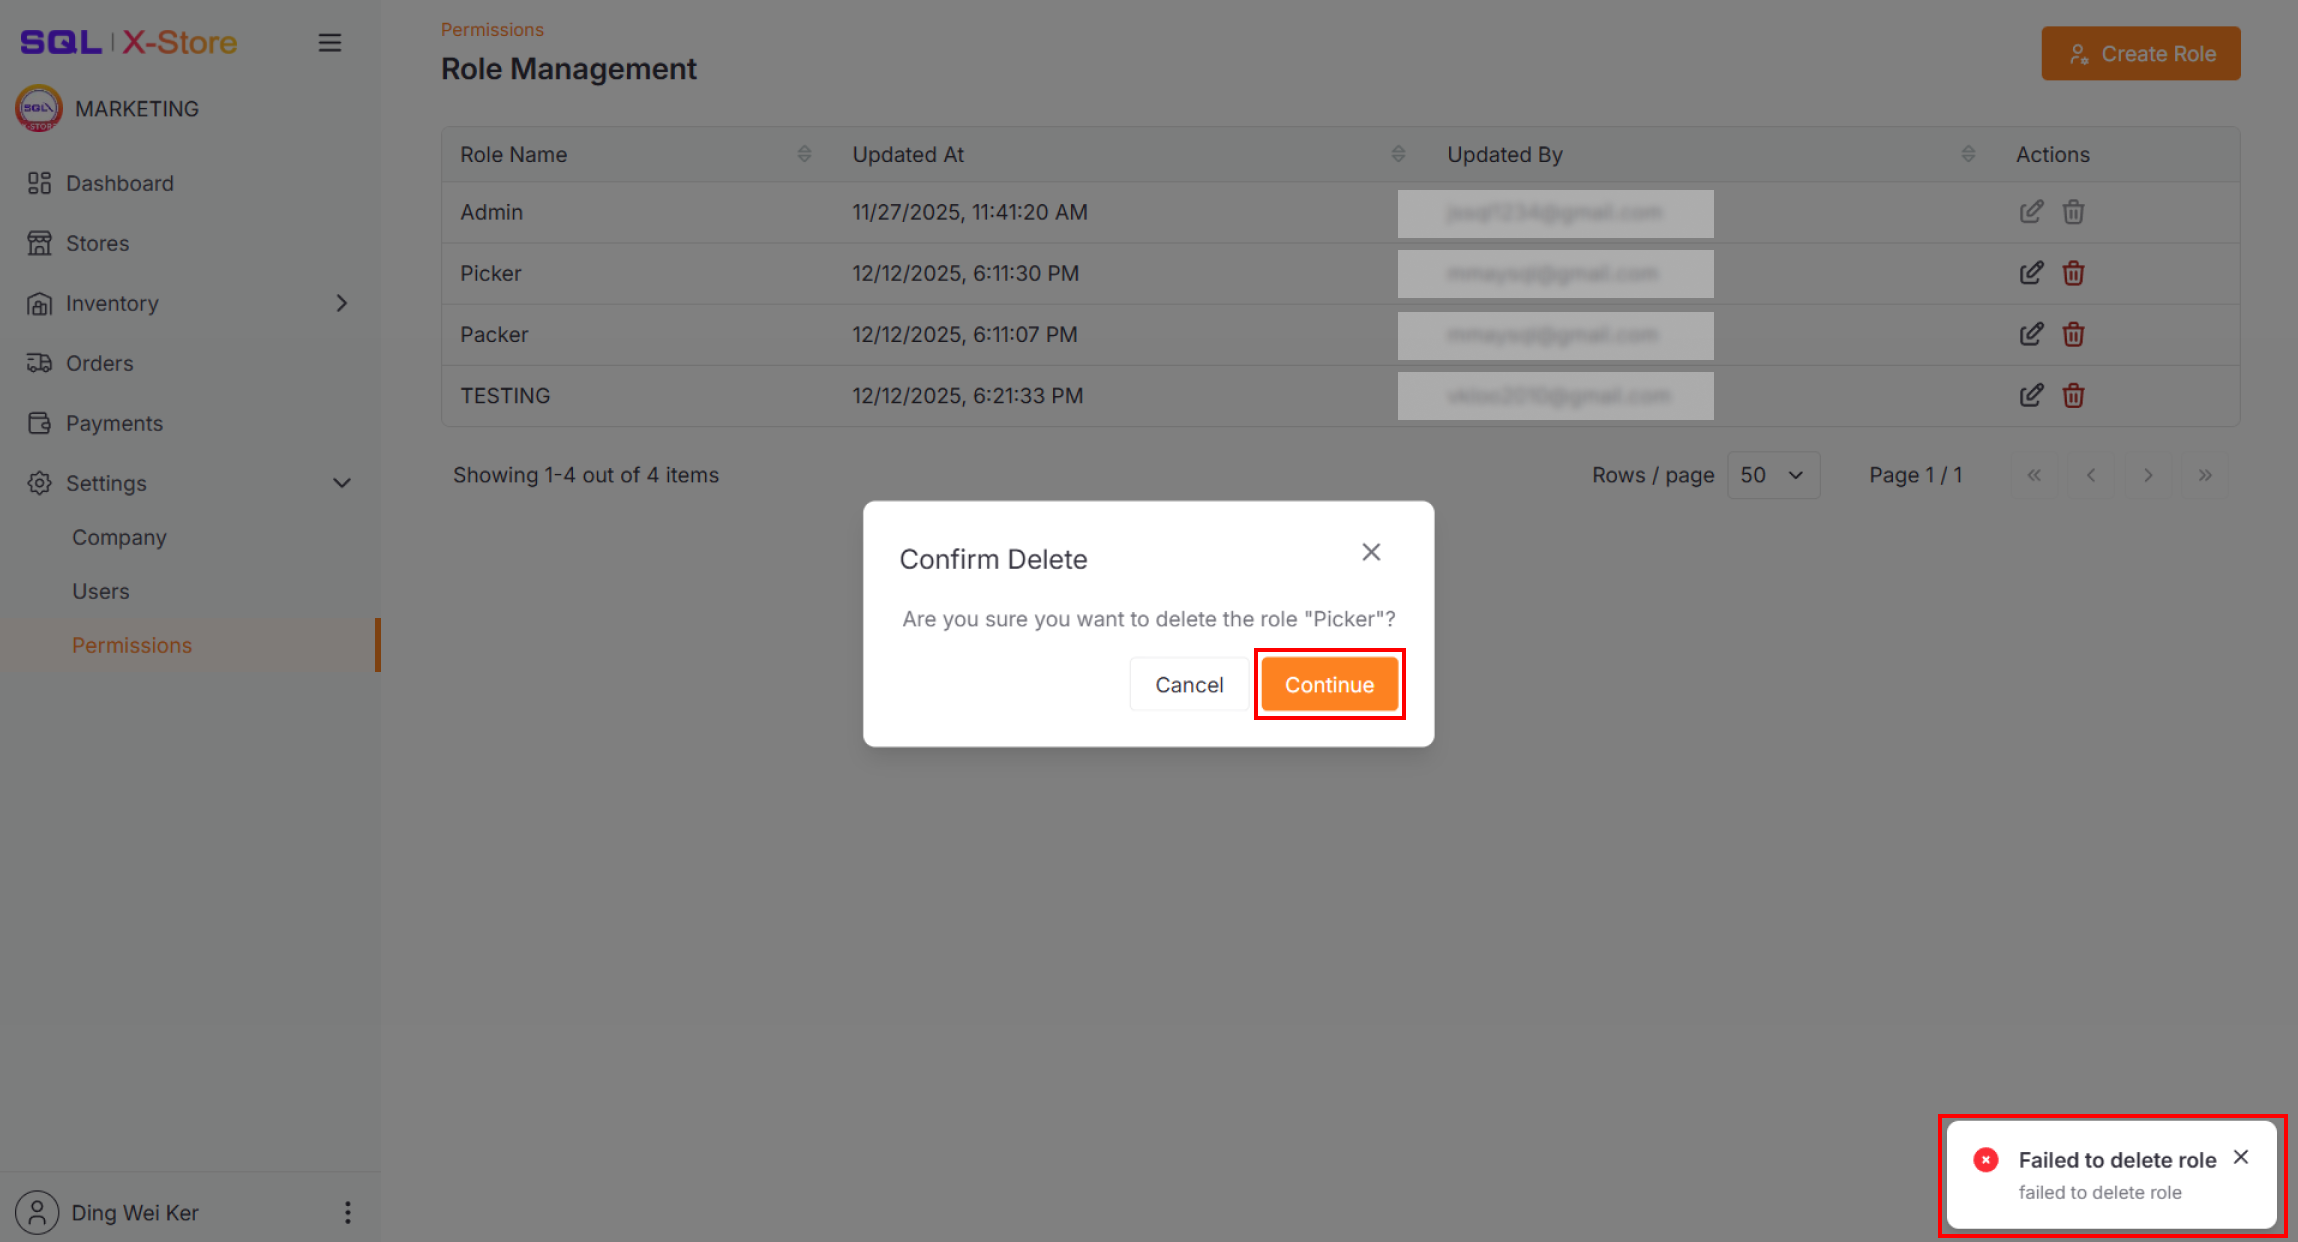Image resolution: width=2298 pixels, height=1242 pixels.
Task: Open the three-dot menu next to Ding Wei Ker
Action: [x=347, y=1212]
